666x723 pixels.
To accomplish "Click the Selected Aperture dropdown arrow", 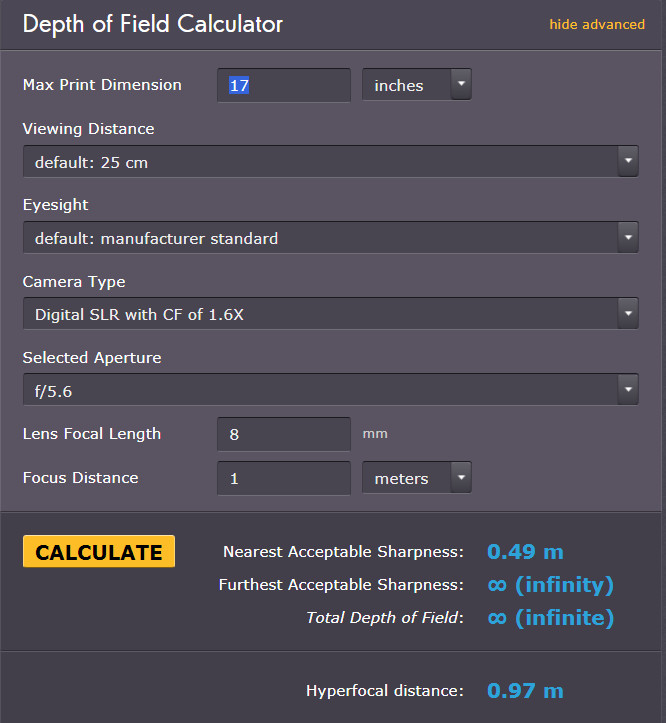I will point(628,390).
